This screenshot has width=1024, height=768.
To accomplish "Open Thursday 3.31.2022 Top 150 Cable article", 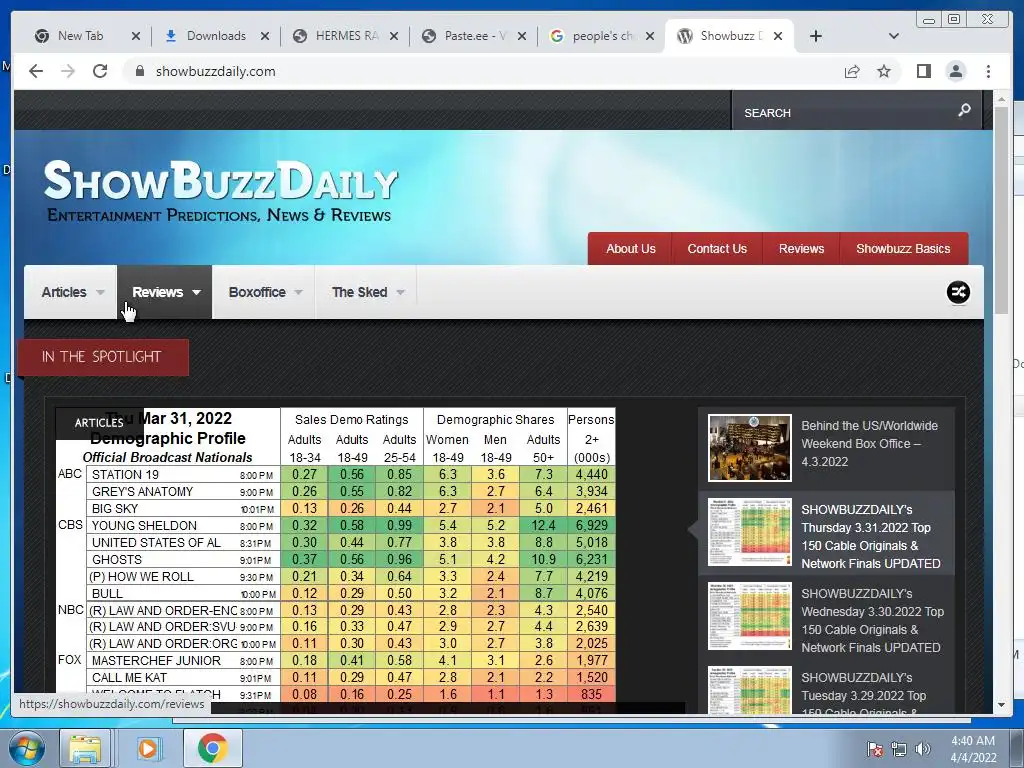I will click(871, 536).
